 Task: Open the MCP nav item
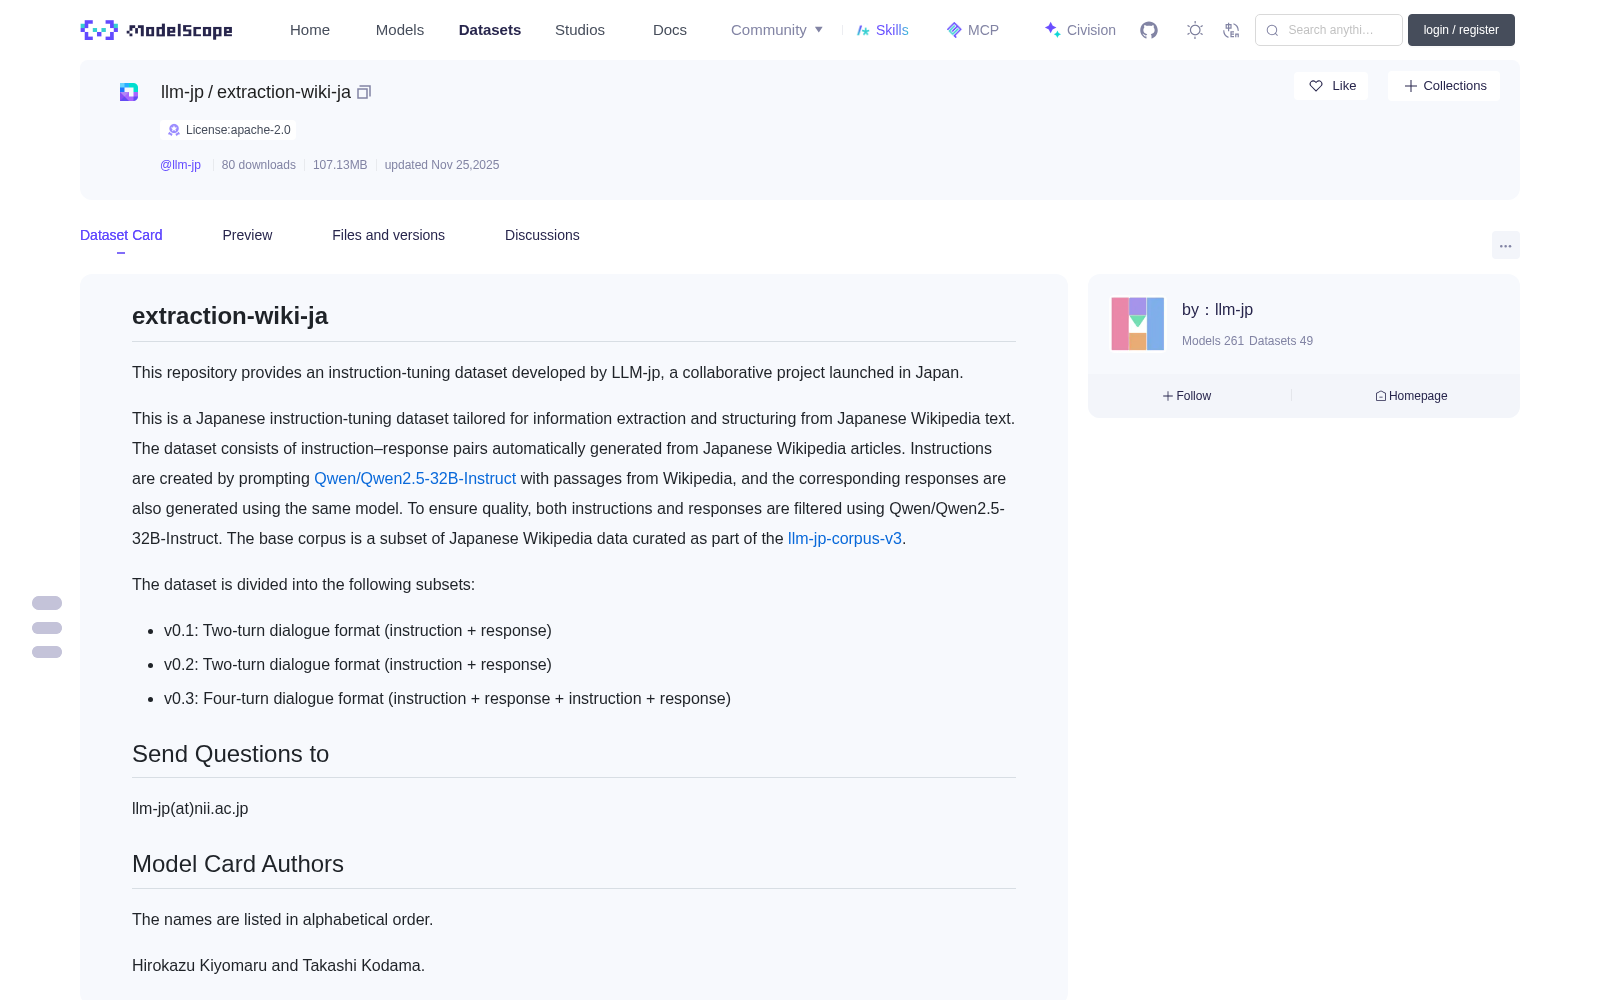[x=972, y=30]
